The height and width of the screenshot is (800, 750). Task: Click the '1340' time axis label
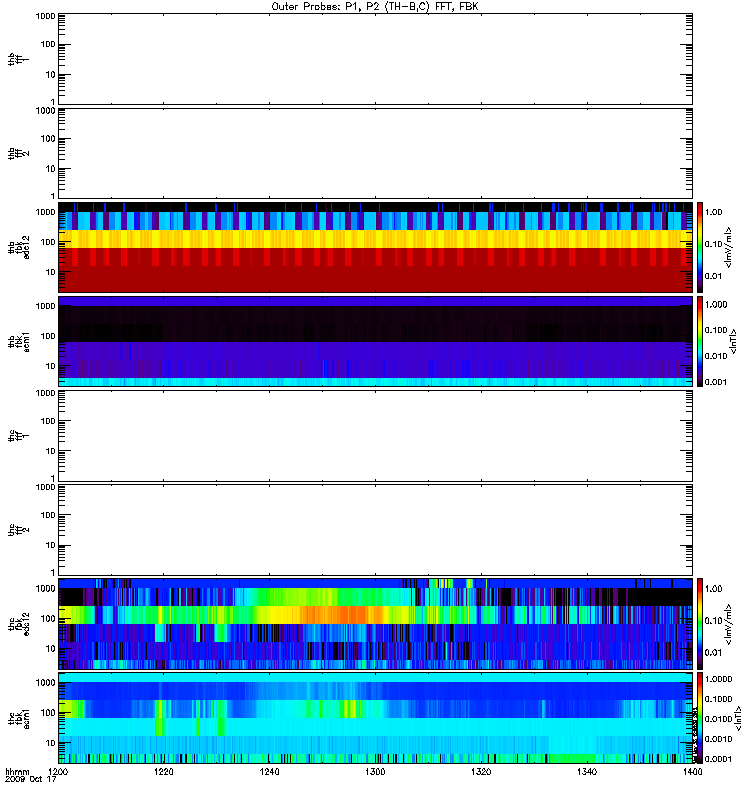tap(587, 771)
